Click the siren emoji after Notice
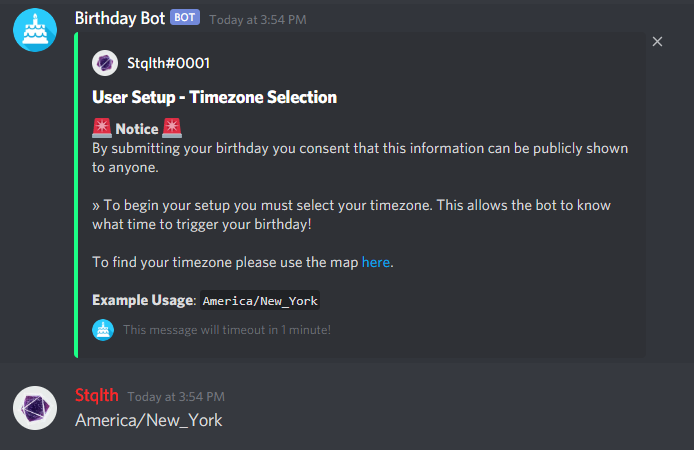694x450 pixels. 174,128
